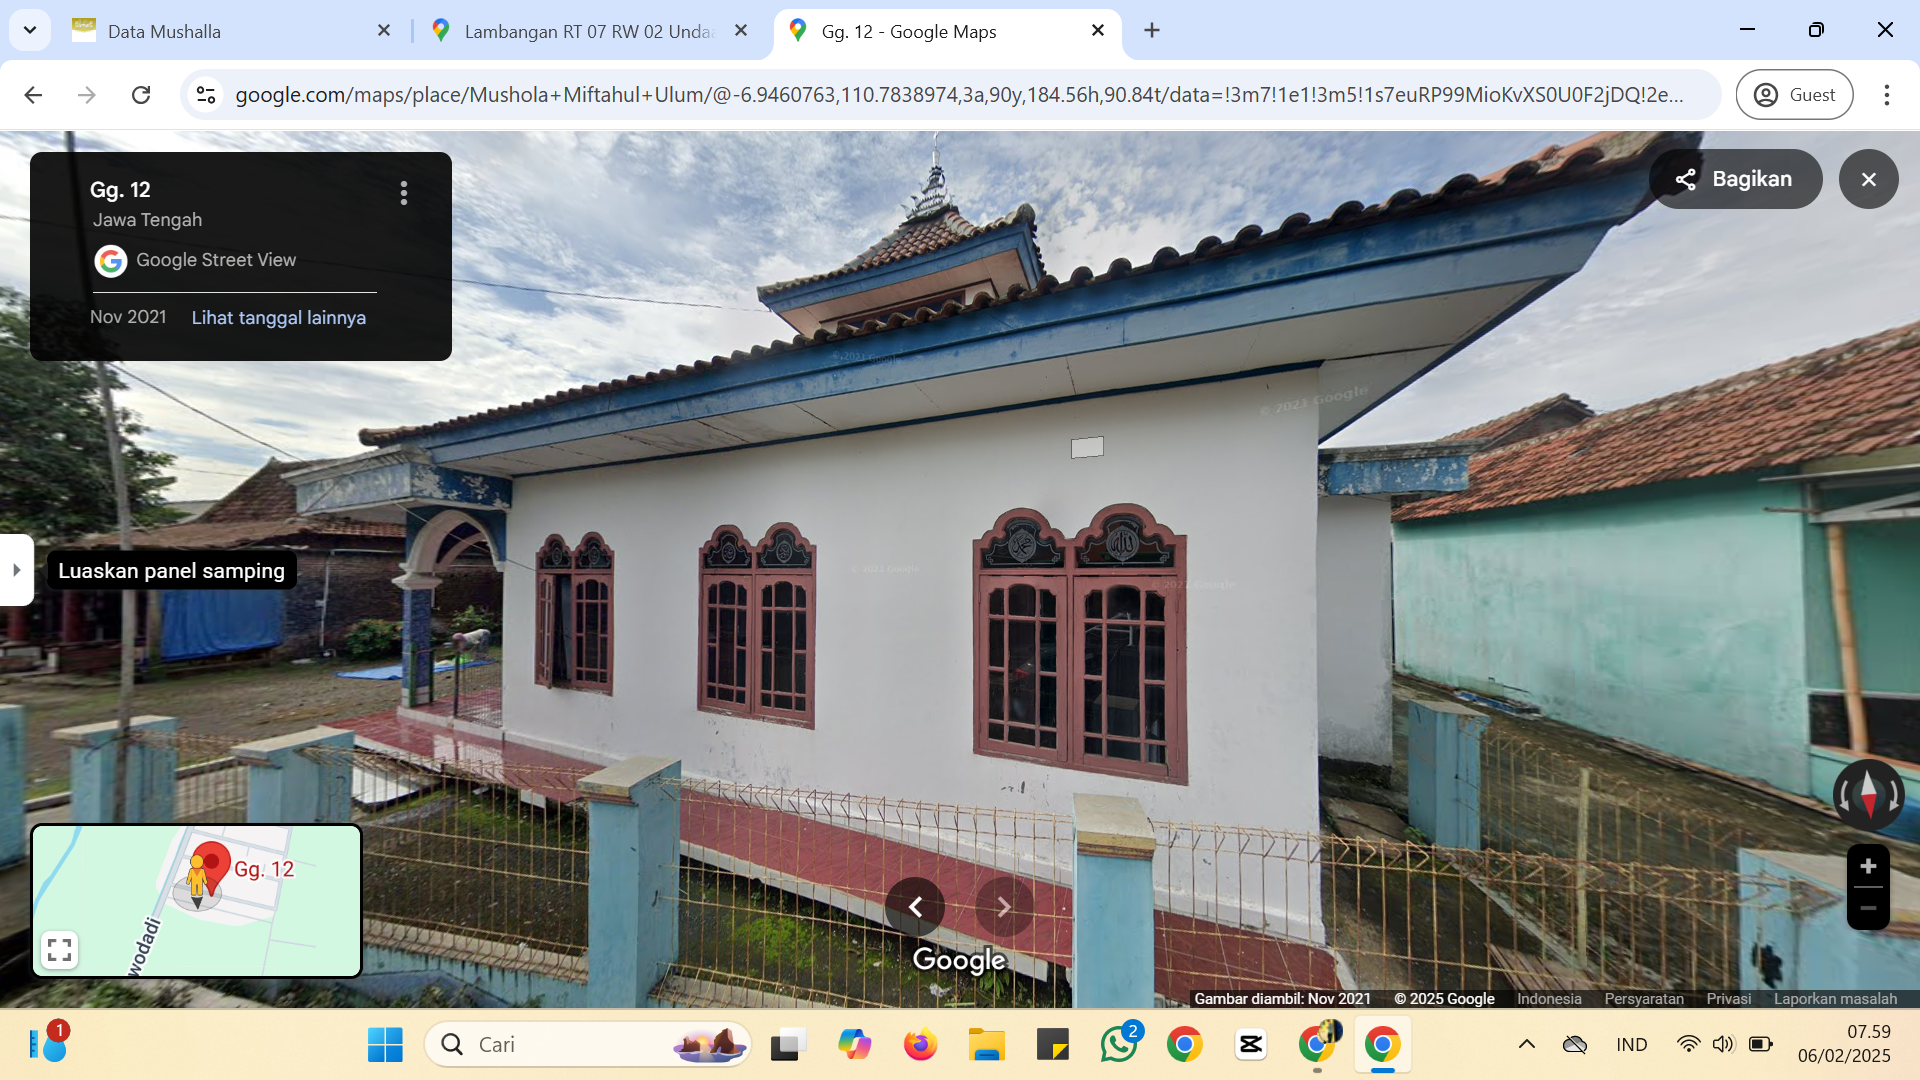1920x1080 pixels.
Task: Launch Copilot from taskbar
Action: tap(855, 1045)
